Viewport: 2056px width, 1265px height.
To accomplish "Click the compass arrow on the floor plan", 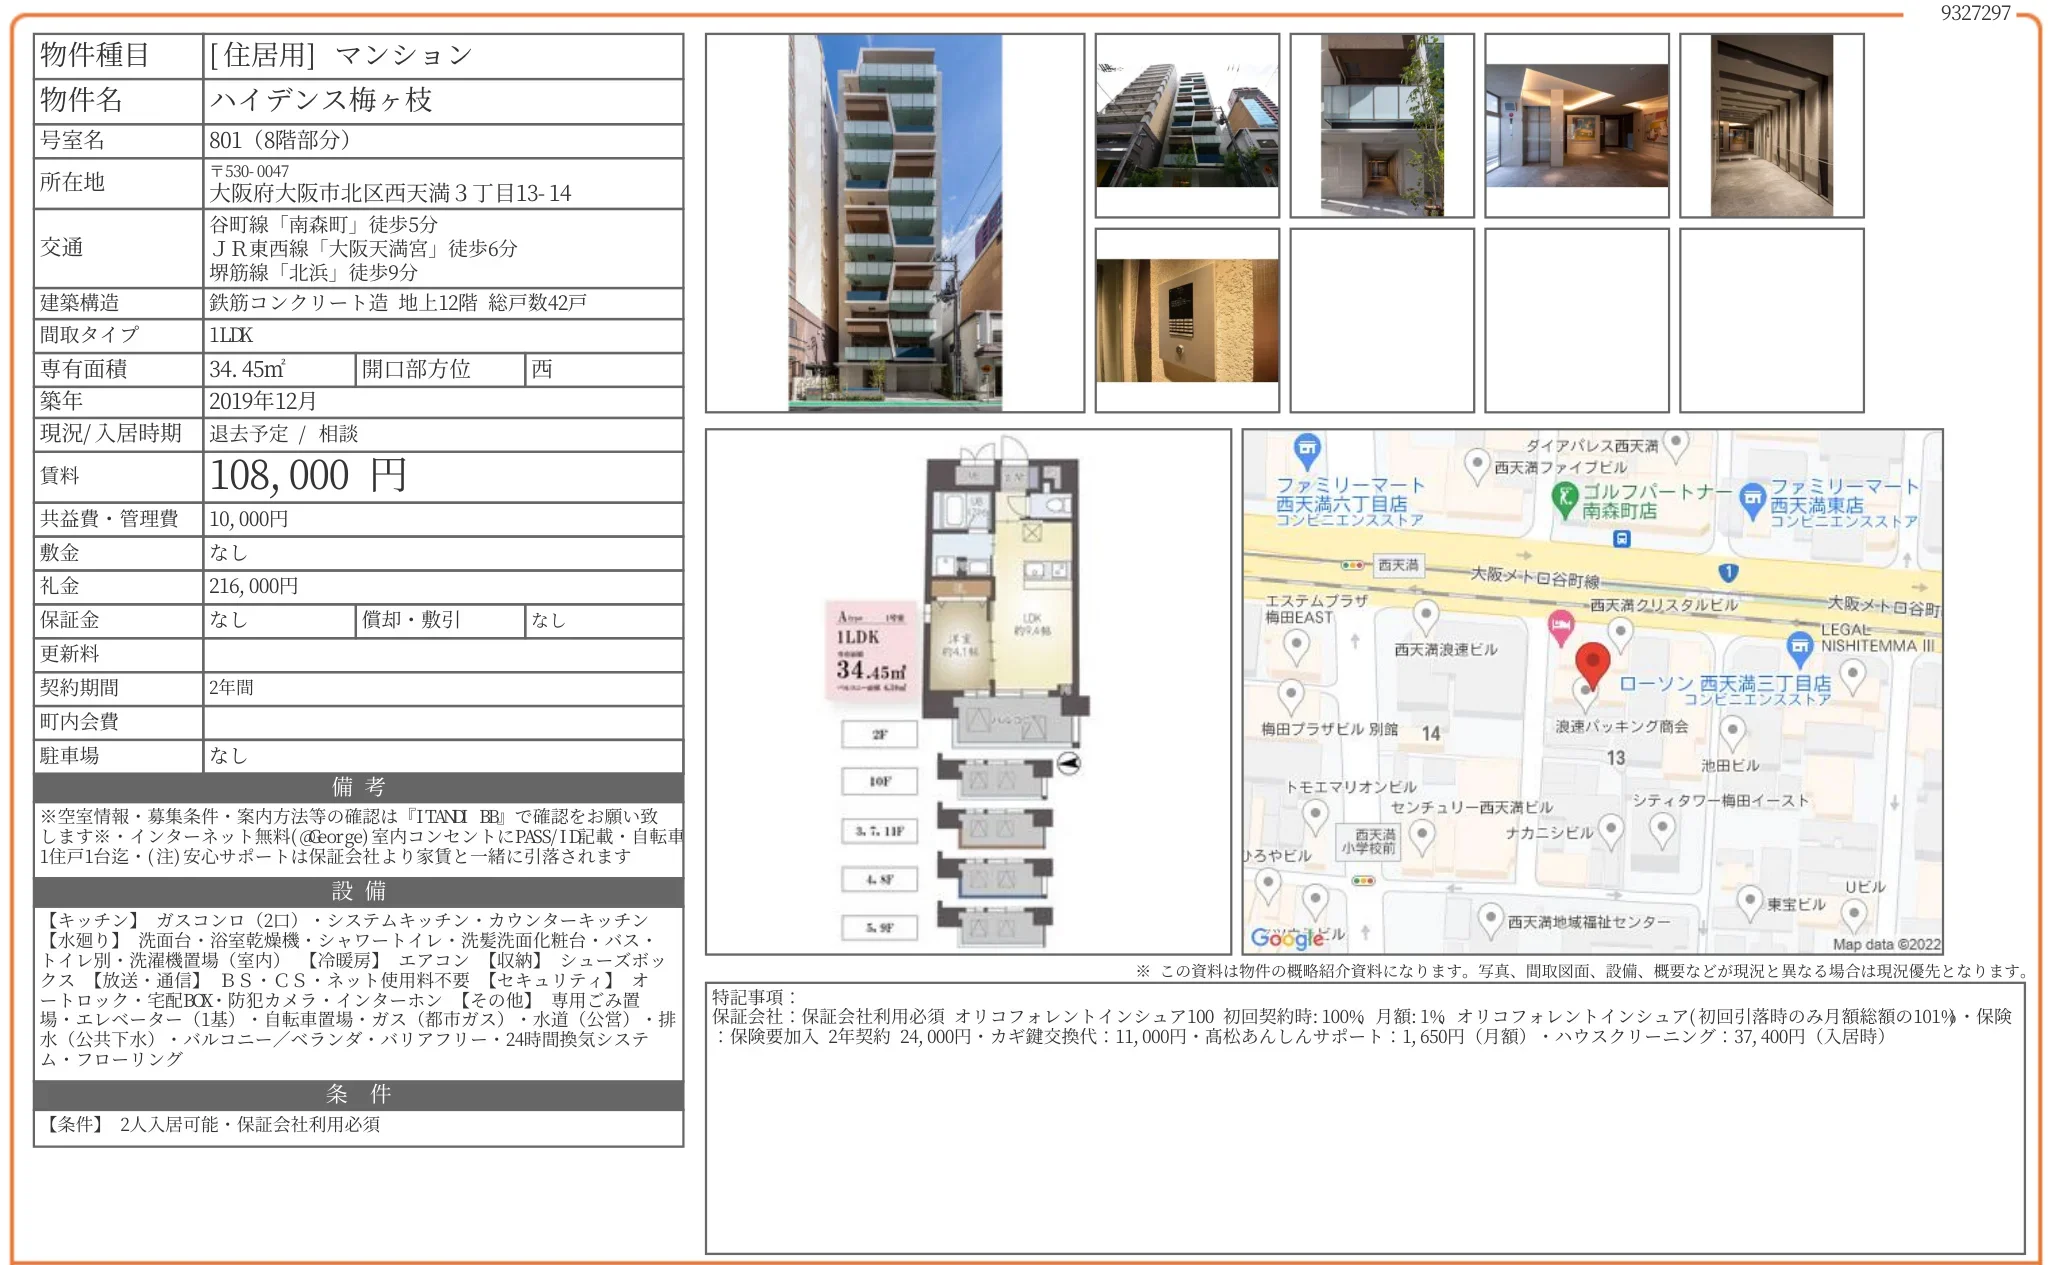I will pyautogui.click(x=1068, y=764).
